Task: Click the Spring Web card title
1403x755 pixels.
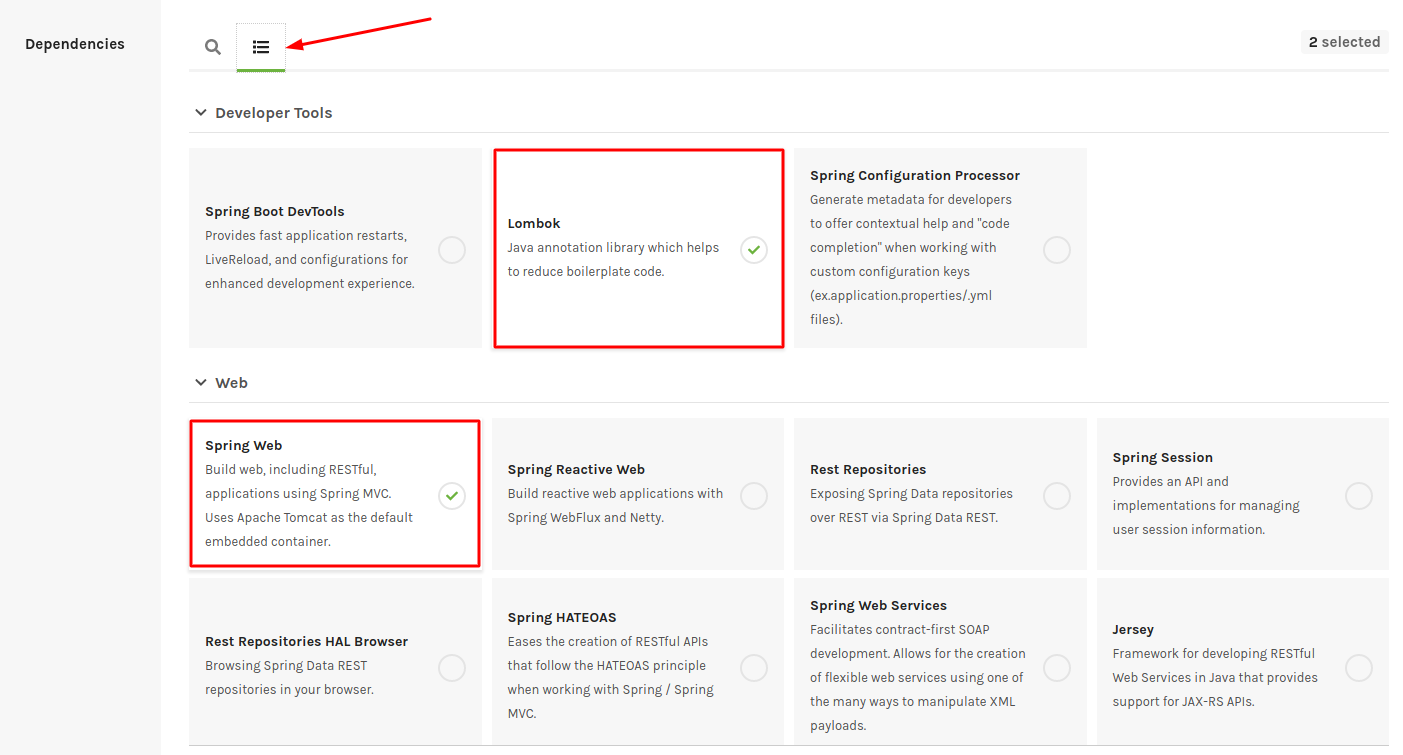Action: click(244, 446)
